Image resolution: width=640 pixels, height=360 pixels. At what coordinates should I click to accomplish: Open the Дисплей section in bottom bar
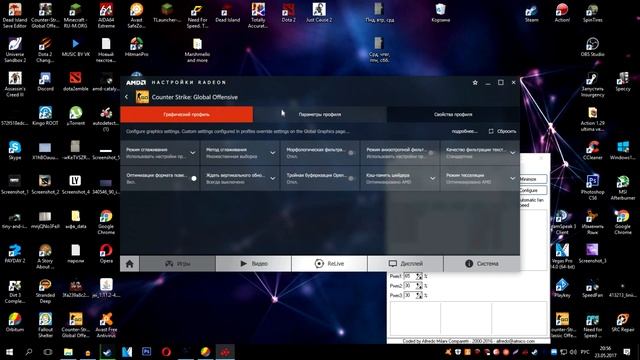point(405,264)
